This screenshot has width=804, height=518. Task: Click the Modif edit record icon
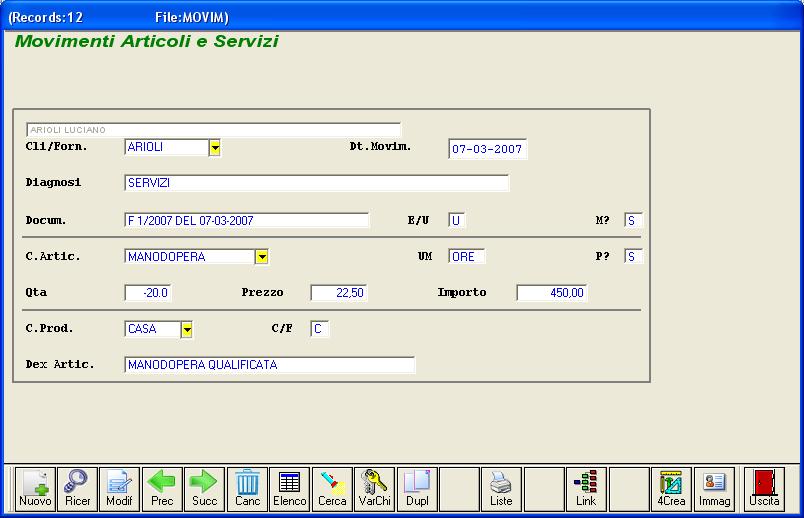point(119,489)
